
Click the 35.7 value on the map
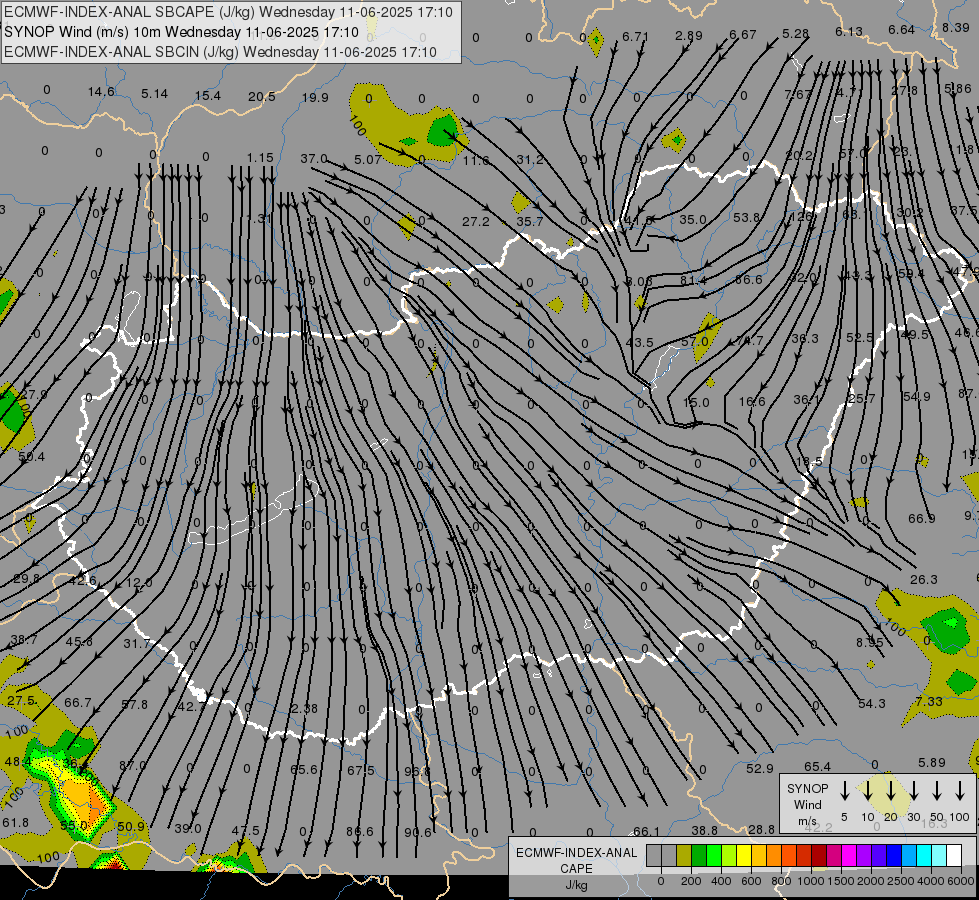[529, 221]
